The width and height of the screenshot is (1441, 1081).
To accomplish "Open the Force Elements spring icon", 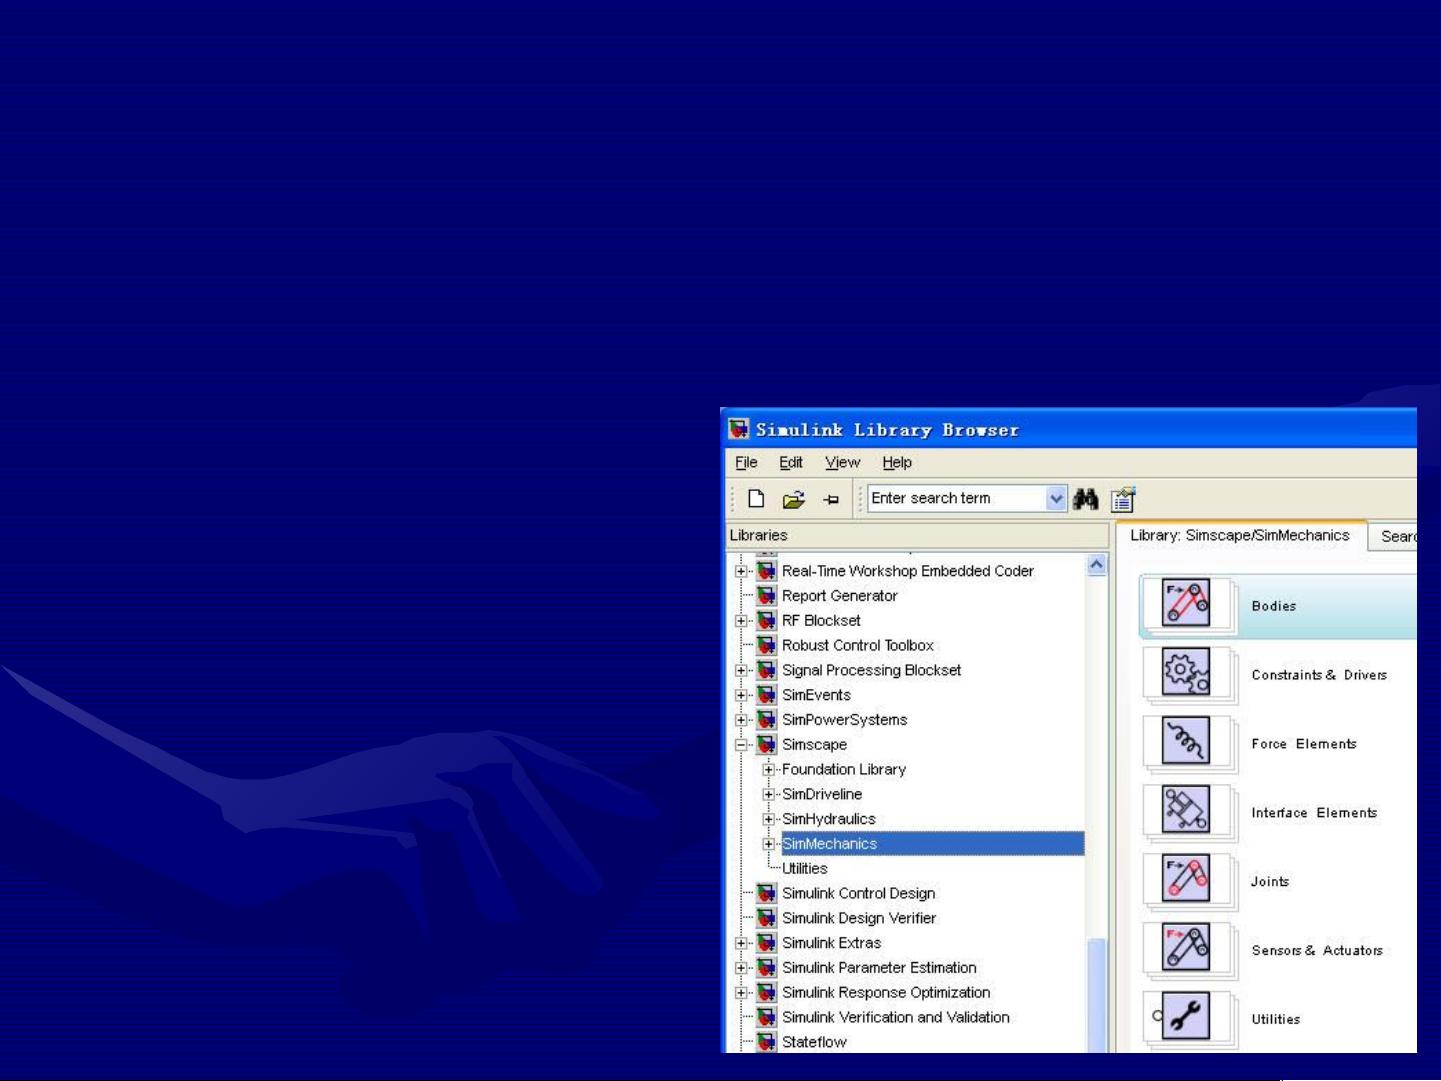I will [x=1186, y=741].
